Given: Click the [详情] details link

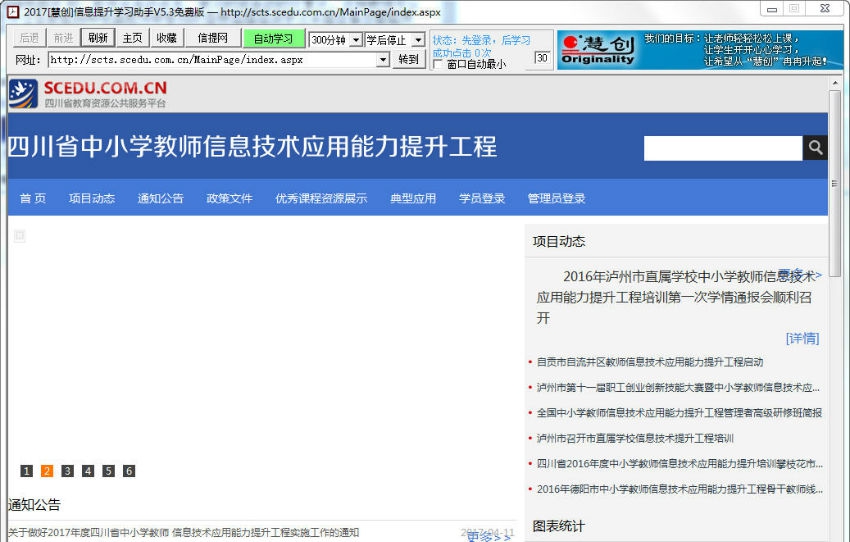Looking at the screenshot, I should [802, 338].
